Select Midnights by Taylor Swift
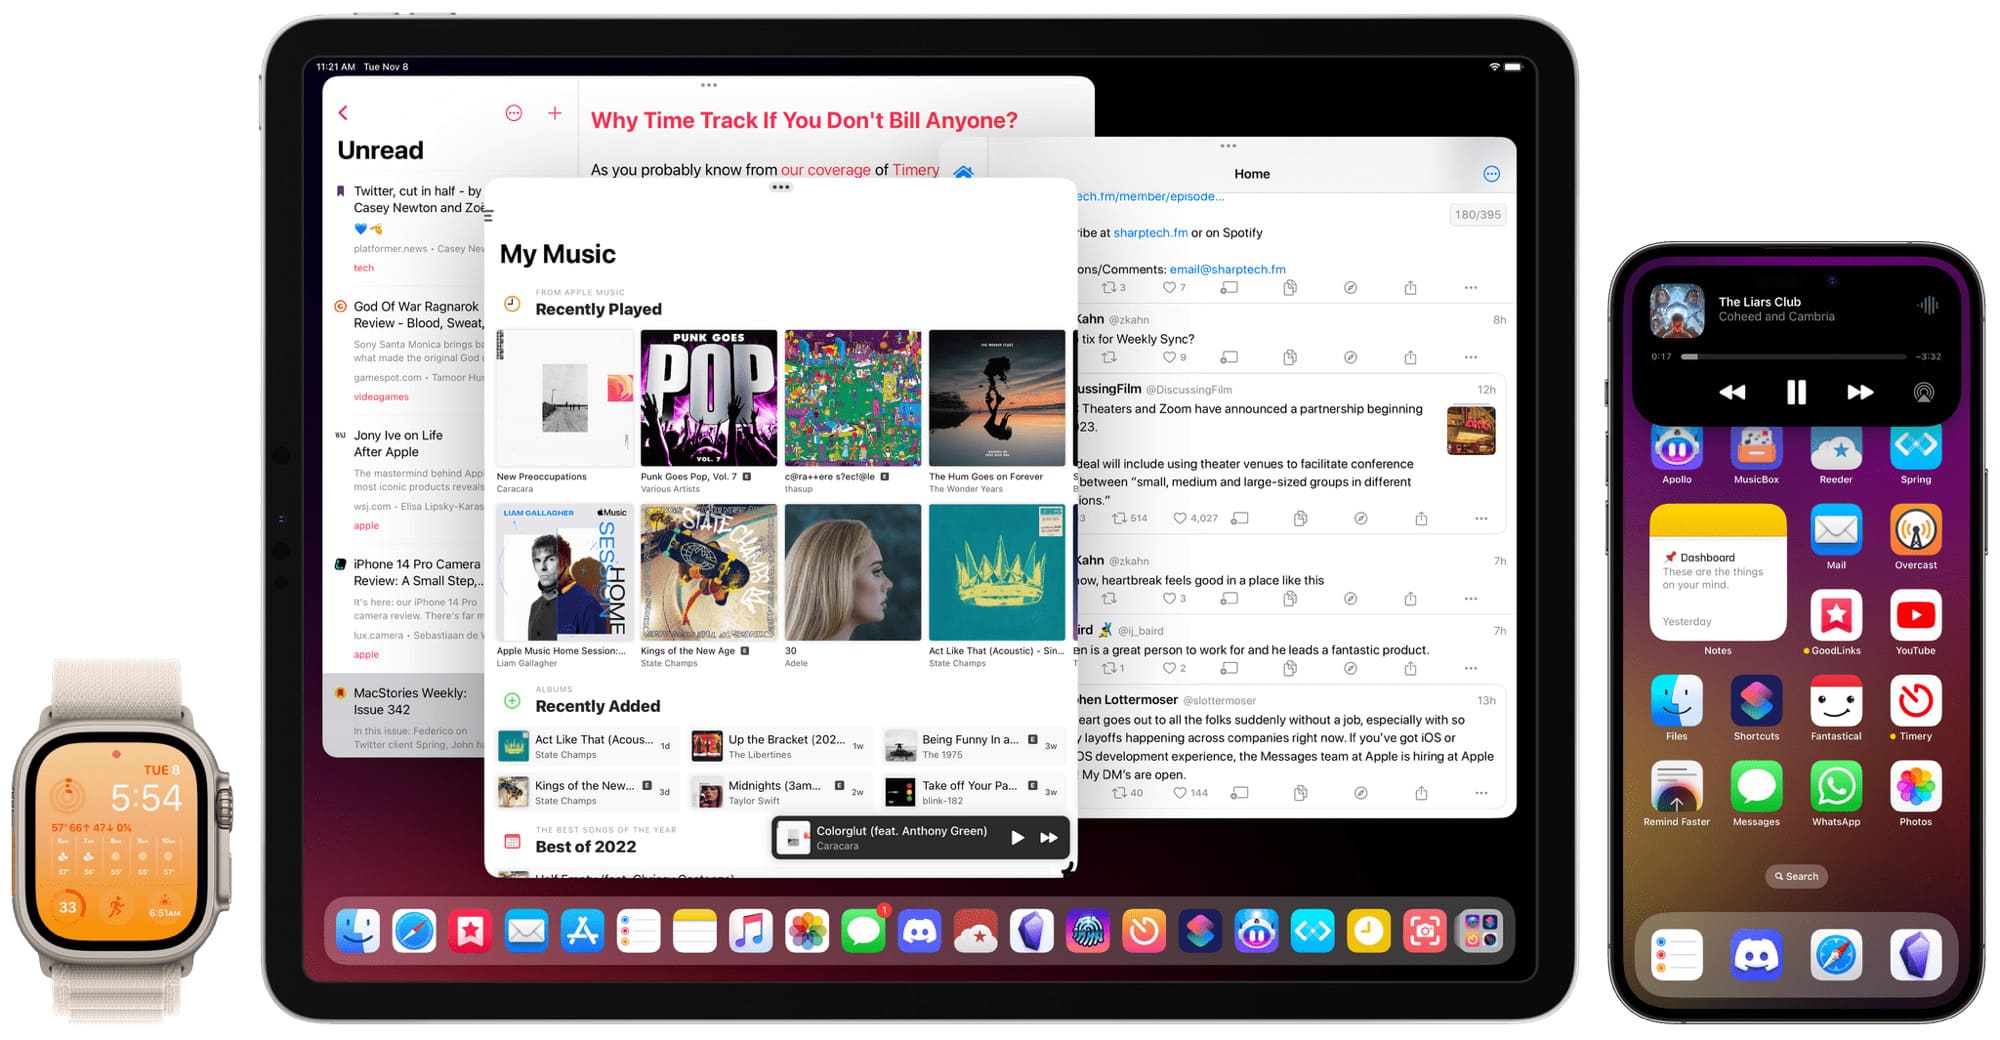2000x1040 pixels. [x=780, y=793]
